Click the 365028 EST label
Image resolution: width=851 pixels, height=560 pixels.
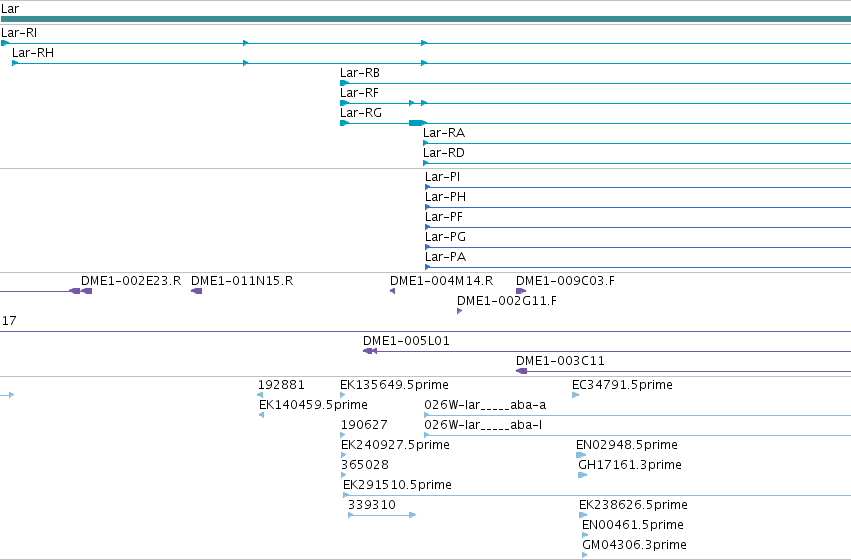[x=365, y=466]
